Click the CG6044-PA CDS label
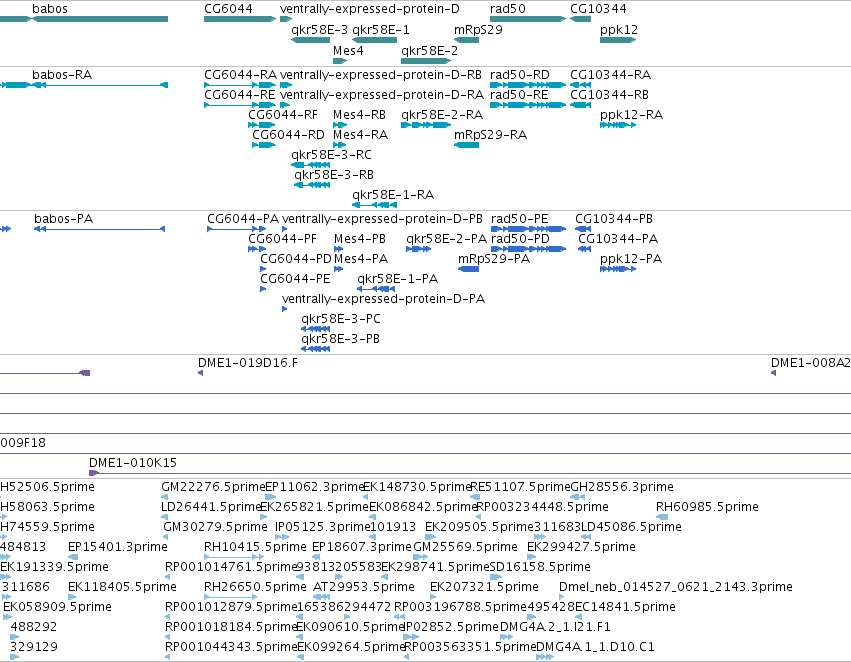This screenshot has height=662, width=851. (243, 219)
